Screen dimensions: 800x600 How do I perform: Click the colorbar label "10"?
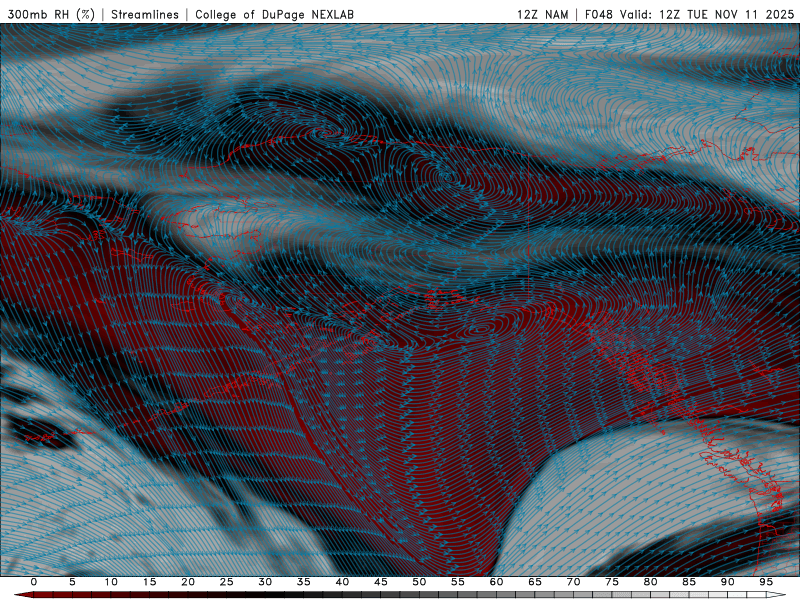point(111,582)
